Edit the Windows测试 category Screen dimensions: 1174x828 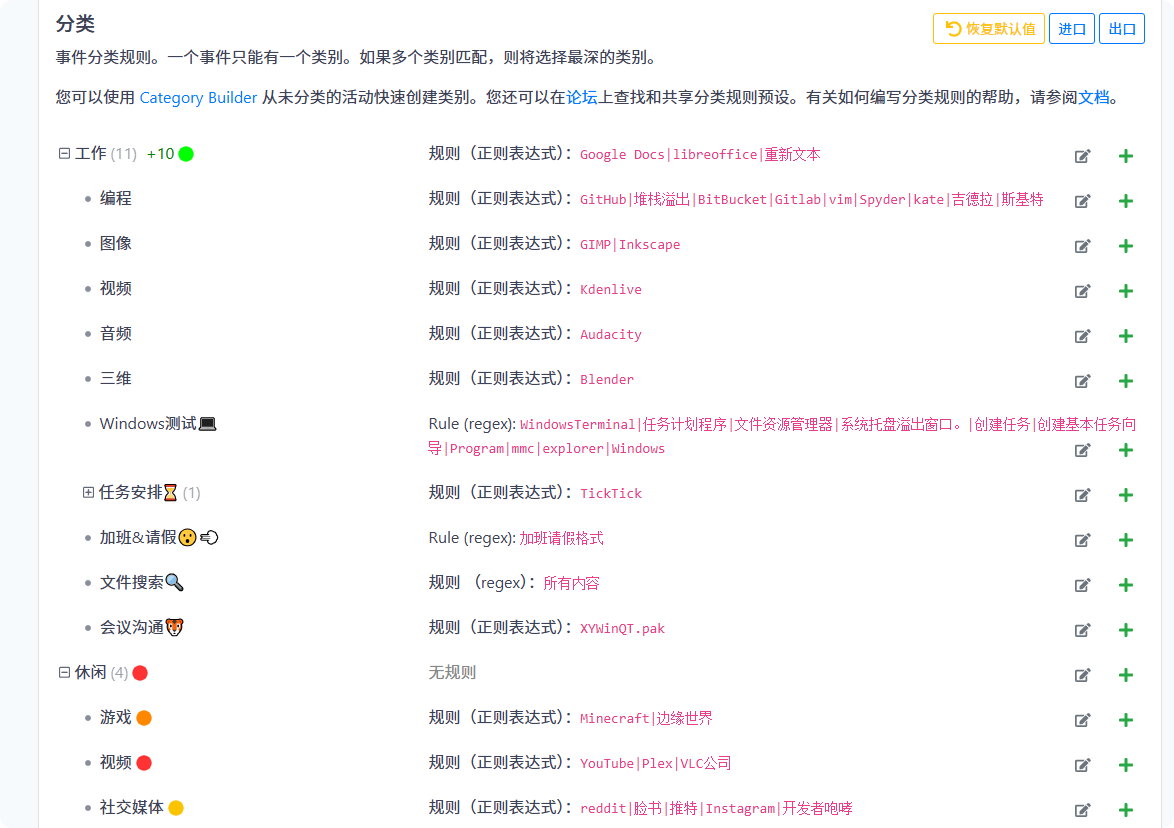(1083, 450)
